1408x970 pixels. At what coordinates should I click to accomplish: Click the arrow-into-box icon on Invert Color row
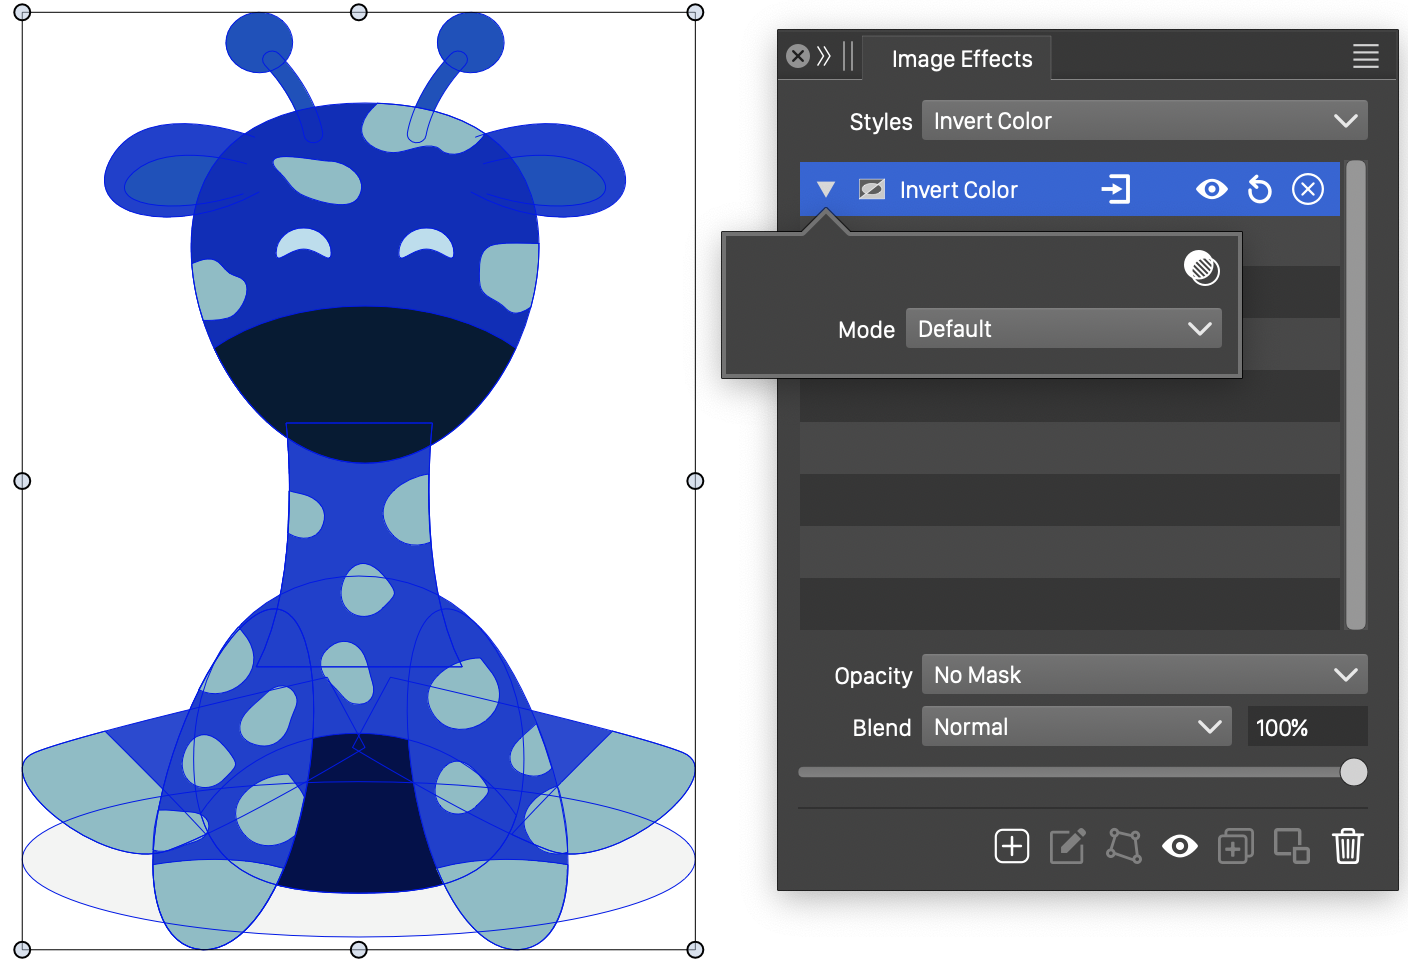pos(1115,189)
